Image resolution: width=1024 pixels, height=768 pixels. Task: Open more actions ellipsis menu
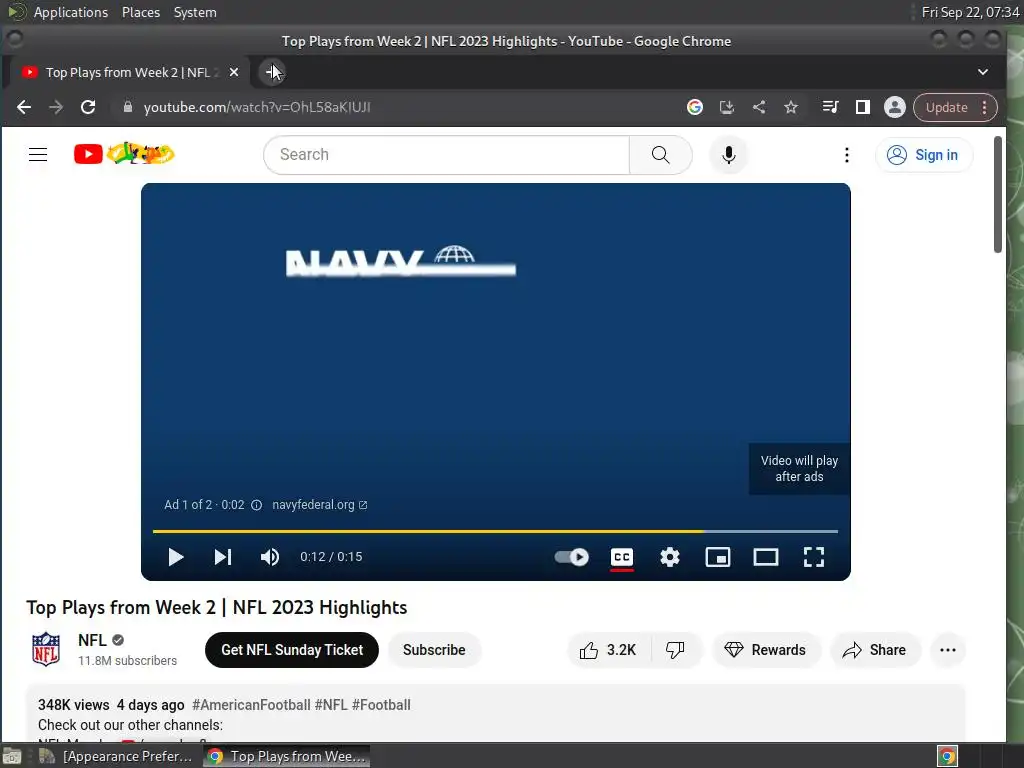coord(948,650)
